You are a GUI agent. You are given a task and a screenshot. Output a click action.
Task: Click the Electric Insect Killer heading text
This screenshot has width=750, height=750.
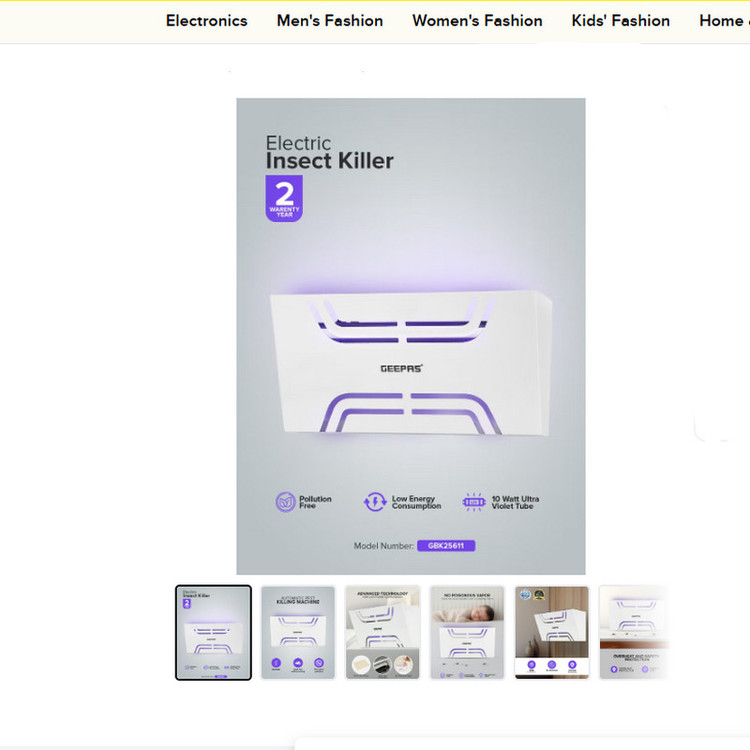329,153
